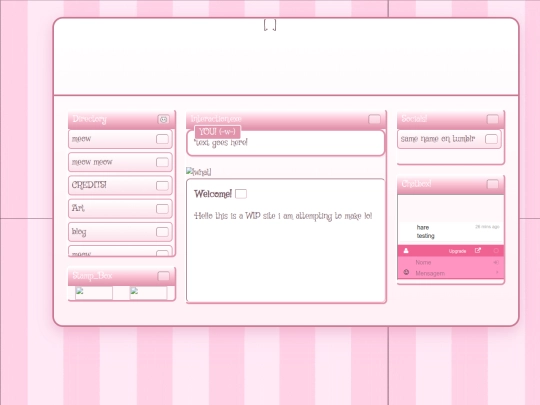Viewport: 540px width, 405px height.
Task: Click the login arrow icon beside Nome
Action: pyautogui.click(x=496, y=262)
